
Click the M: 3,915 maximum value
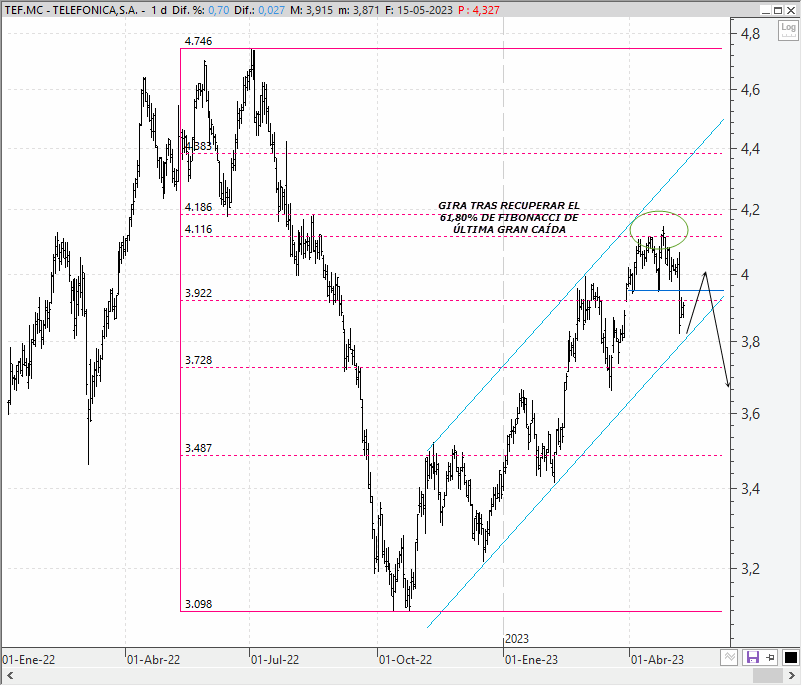coord(311,10)
